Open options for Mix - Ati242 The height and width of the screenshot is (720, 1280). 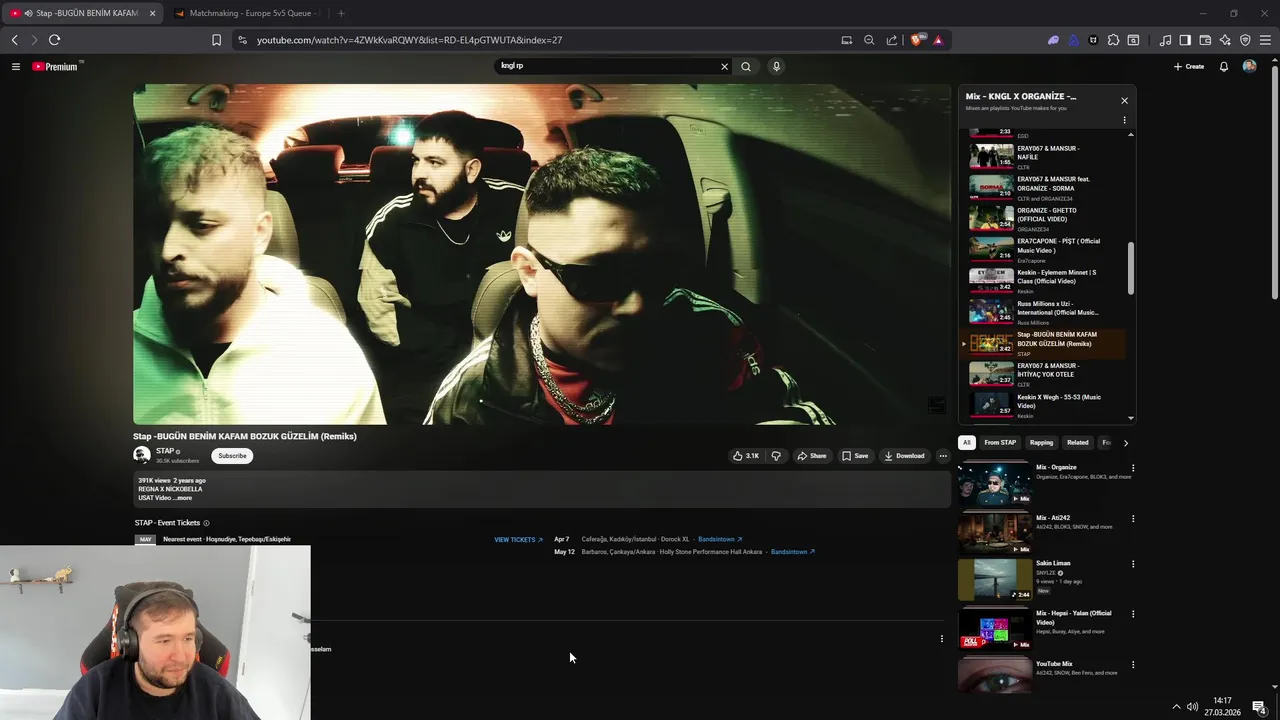click(1133, 519)
